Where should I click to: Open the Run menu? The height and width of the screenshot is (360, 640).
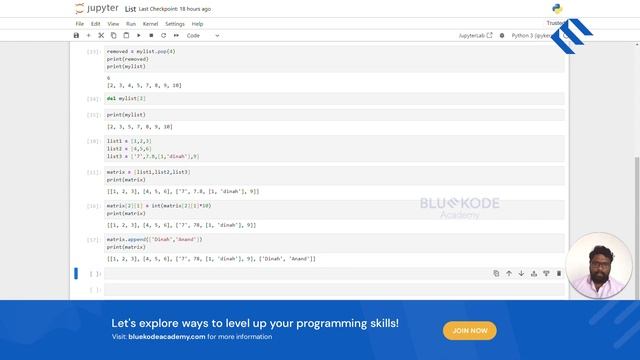tap(131, 24)
